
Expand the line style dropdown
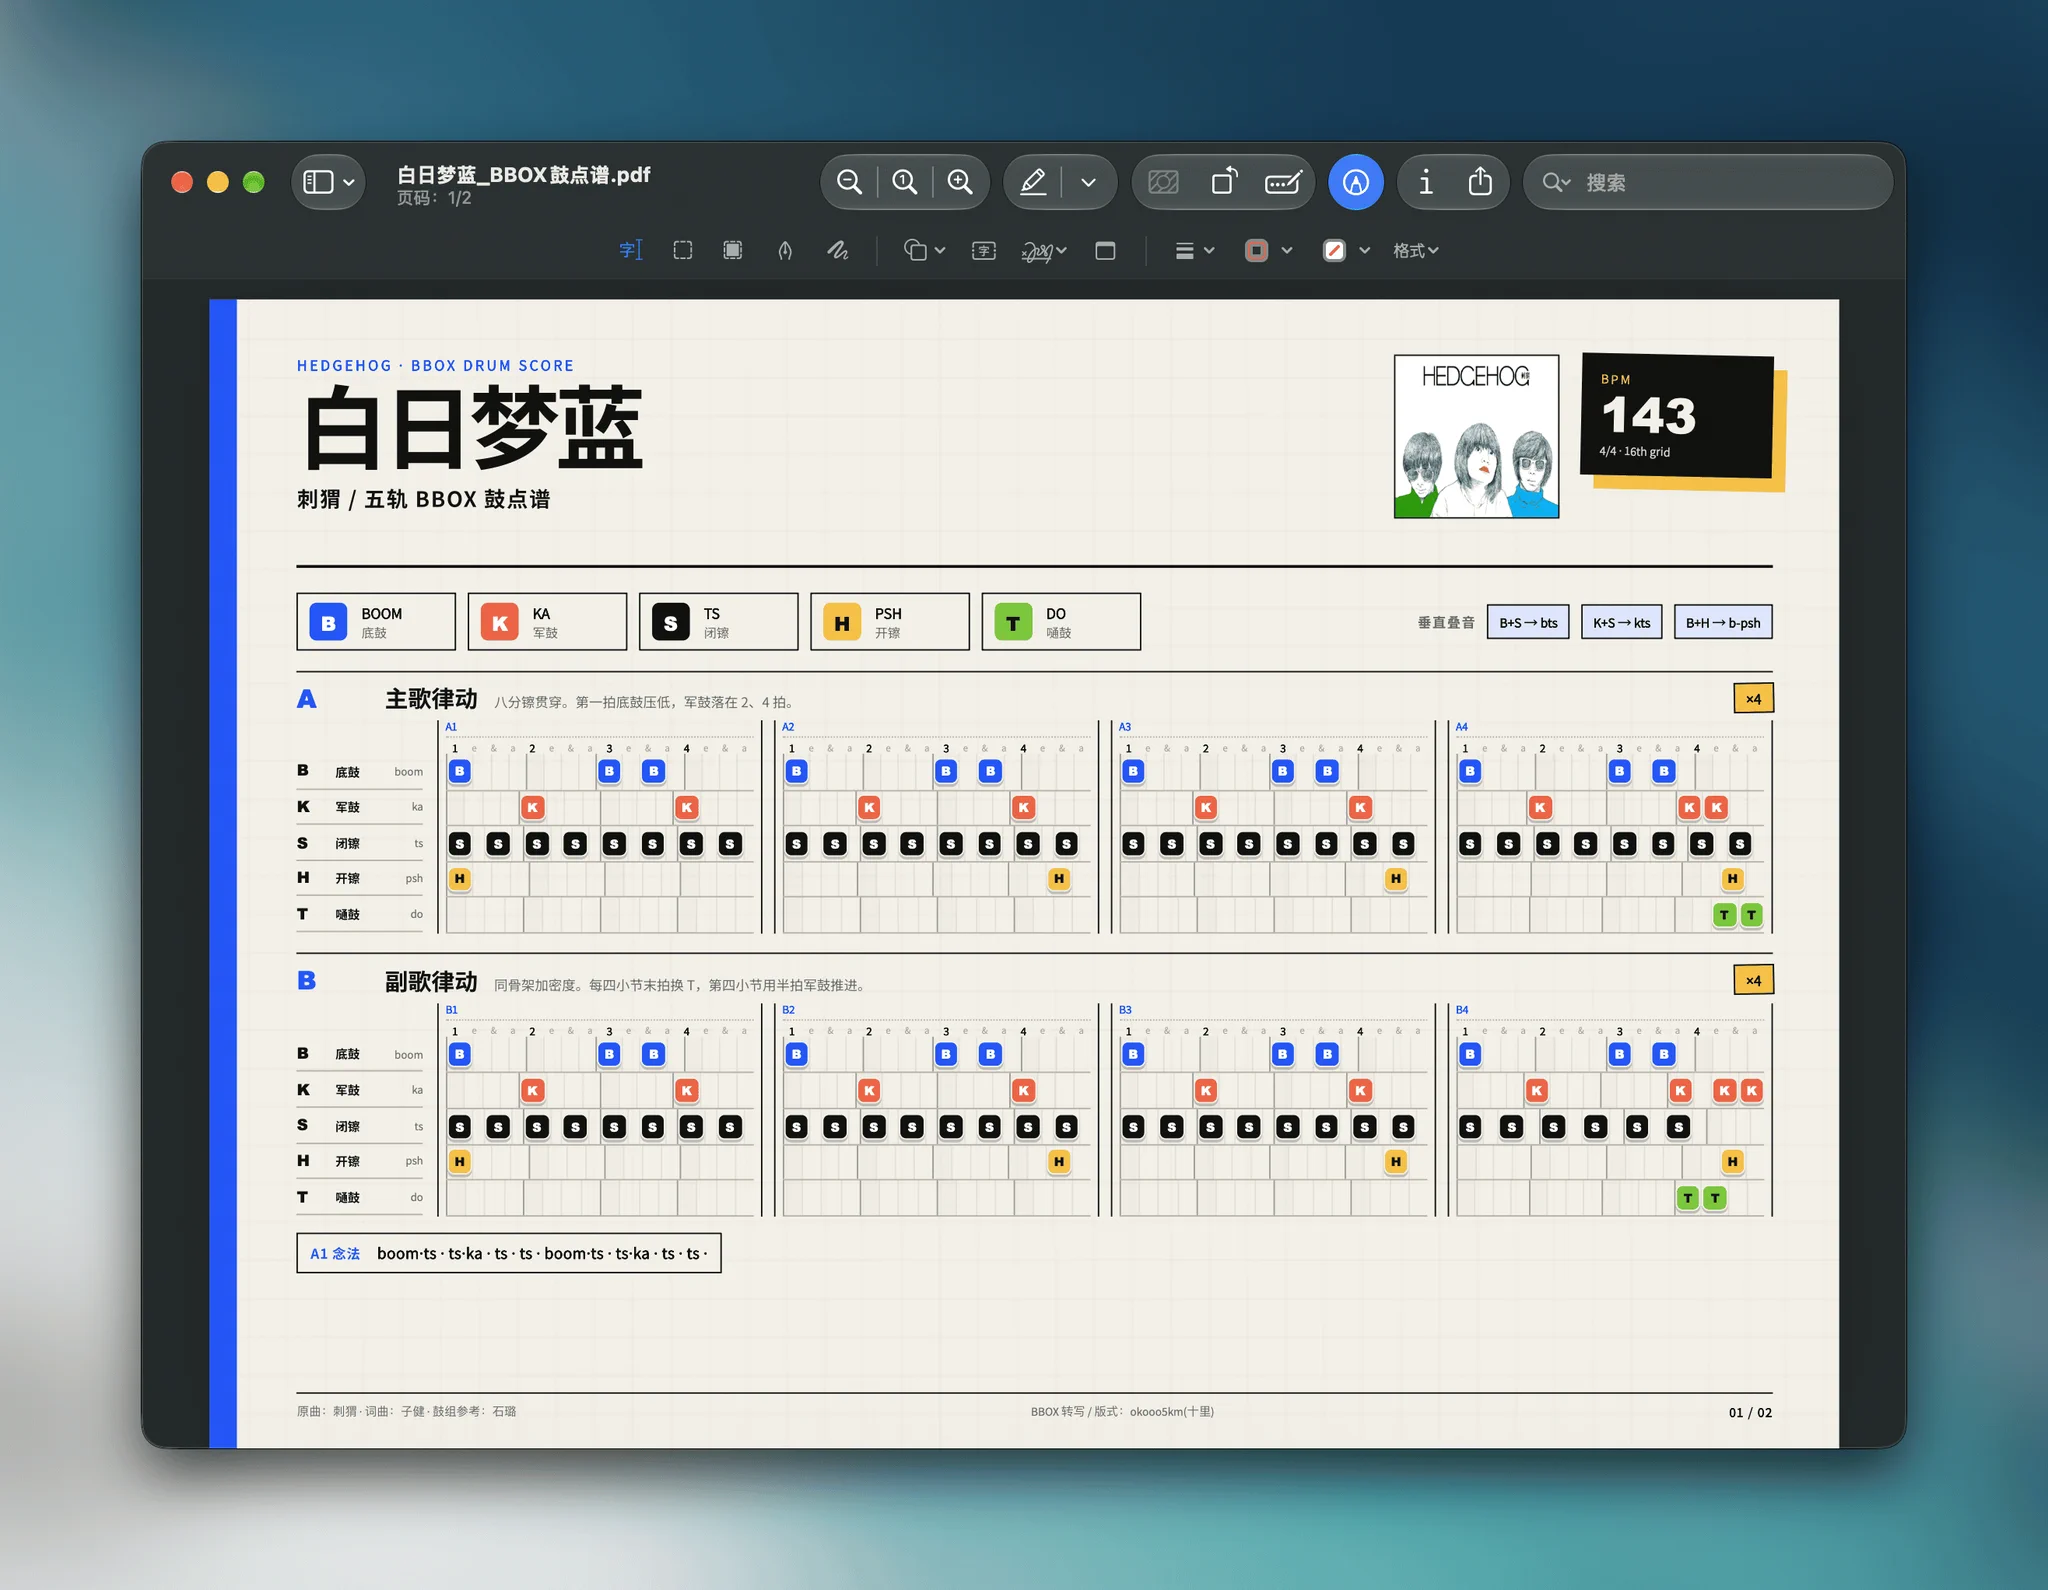[1194, 250]
